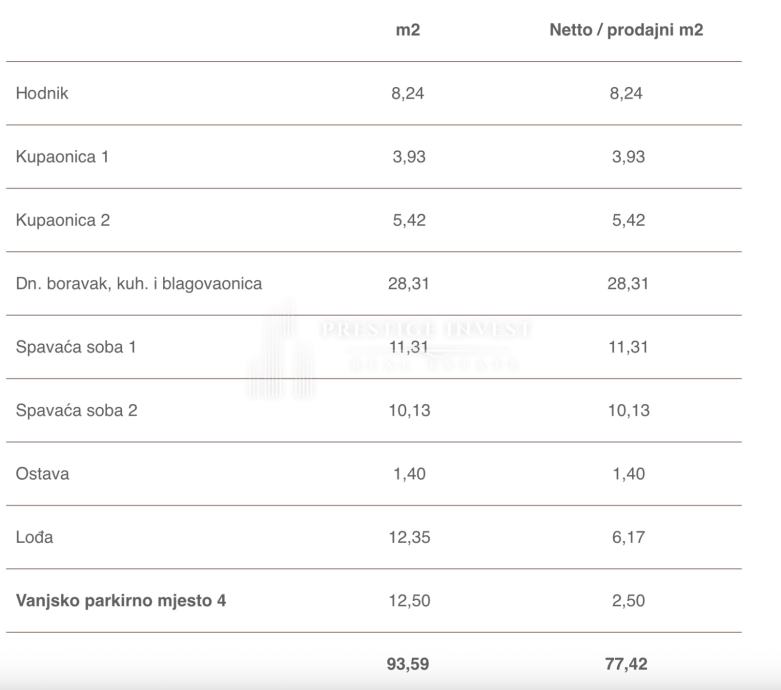Click the 28,31 value in the m2 column
The height and width of the screenshot is (690, 781).
pyautogui.click(x=408, y=284)
